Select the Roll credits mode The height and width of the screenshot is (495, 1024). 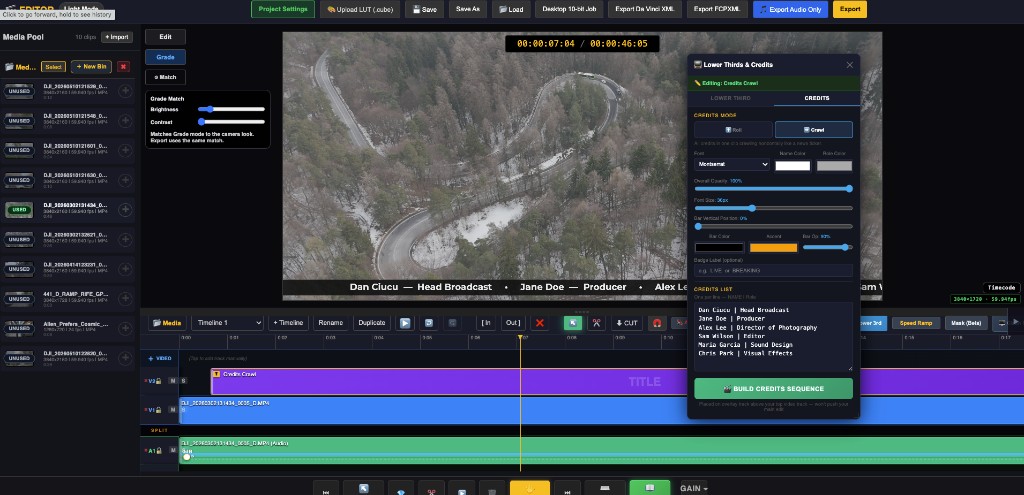pyautogui.click(x=733, y=129)
